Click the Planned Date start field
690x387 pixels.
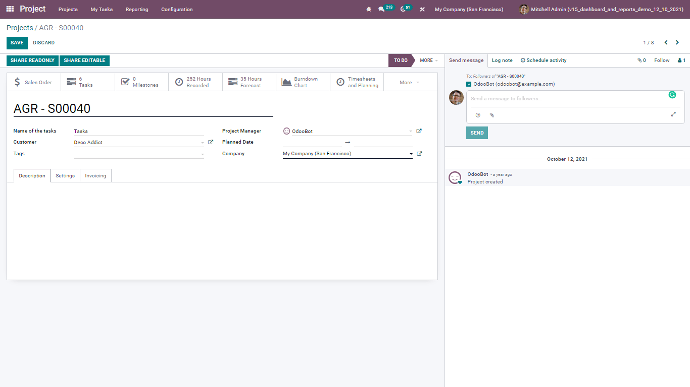[x=312, y=142]
